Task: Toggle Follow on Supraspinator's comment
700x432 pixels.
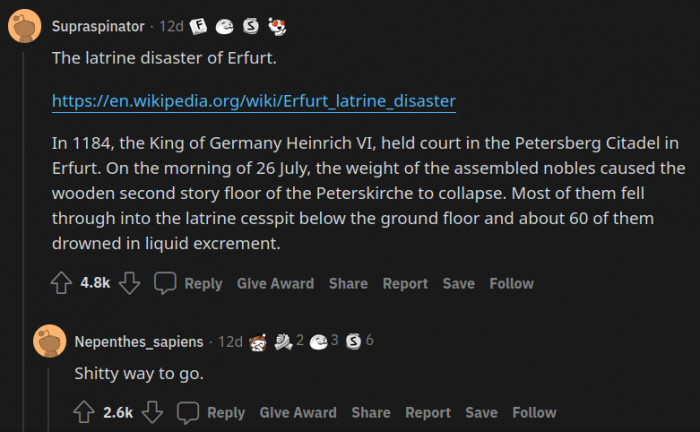Action: coord(511,283)
